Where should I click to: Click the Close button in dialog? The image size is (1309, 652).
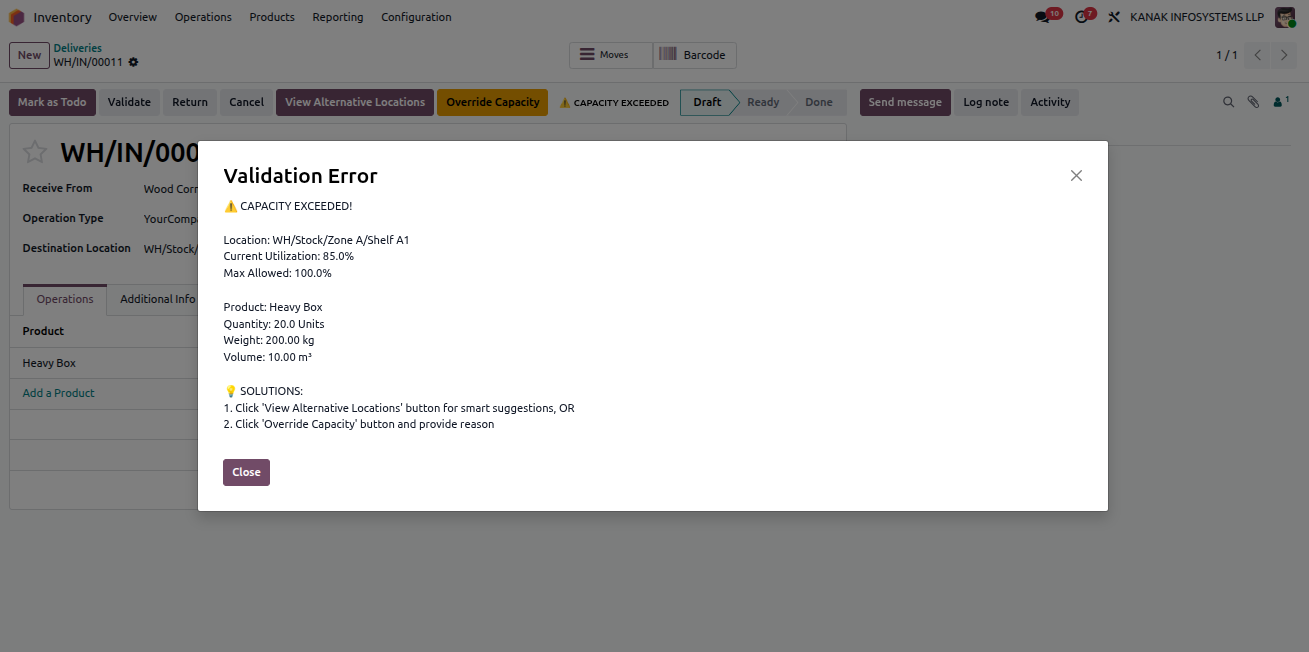click(246, 472)
